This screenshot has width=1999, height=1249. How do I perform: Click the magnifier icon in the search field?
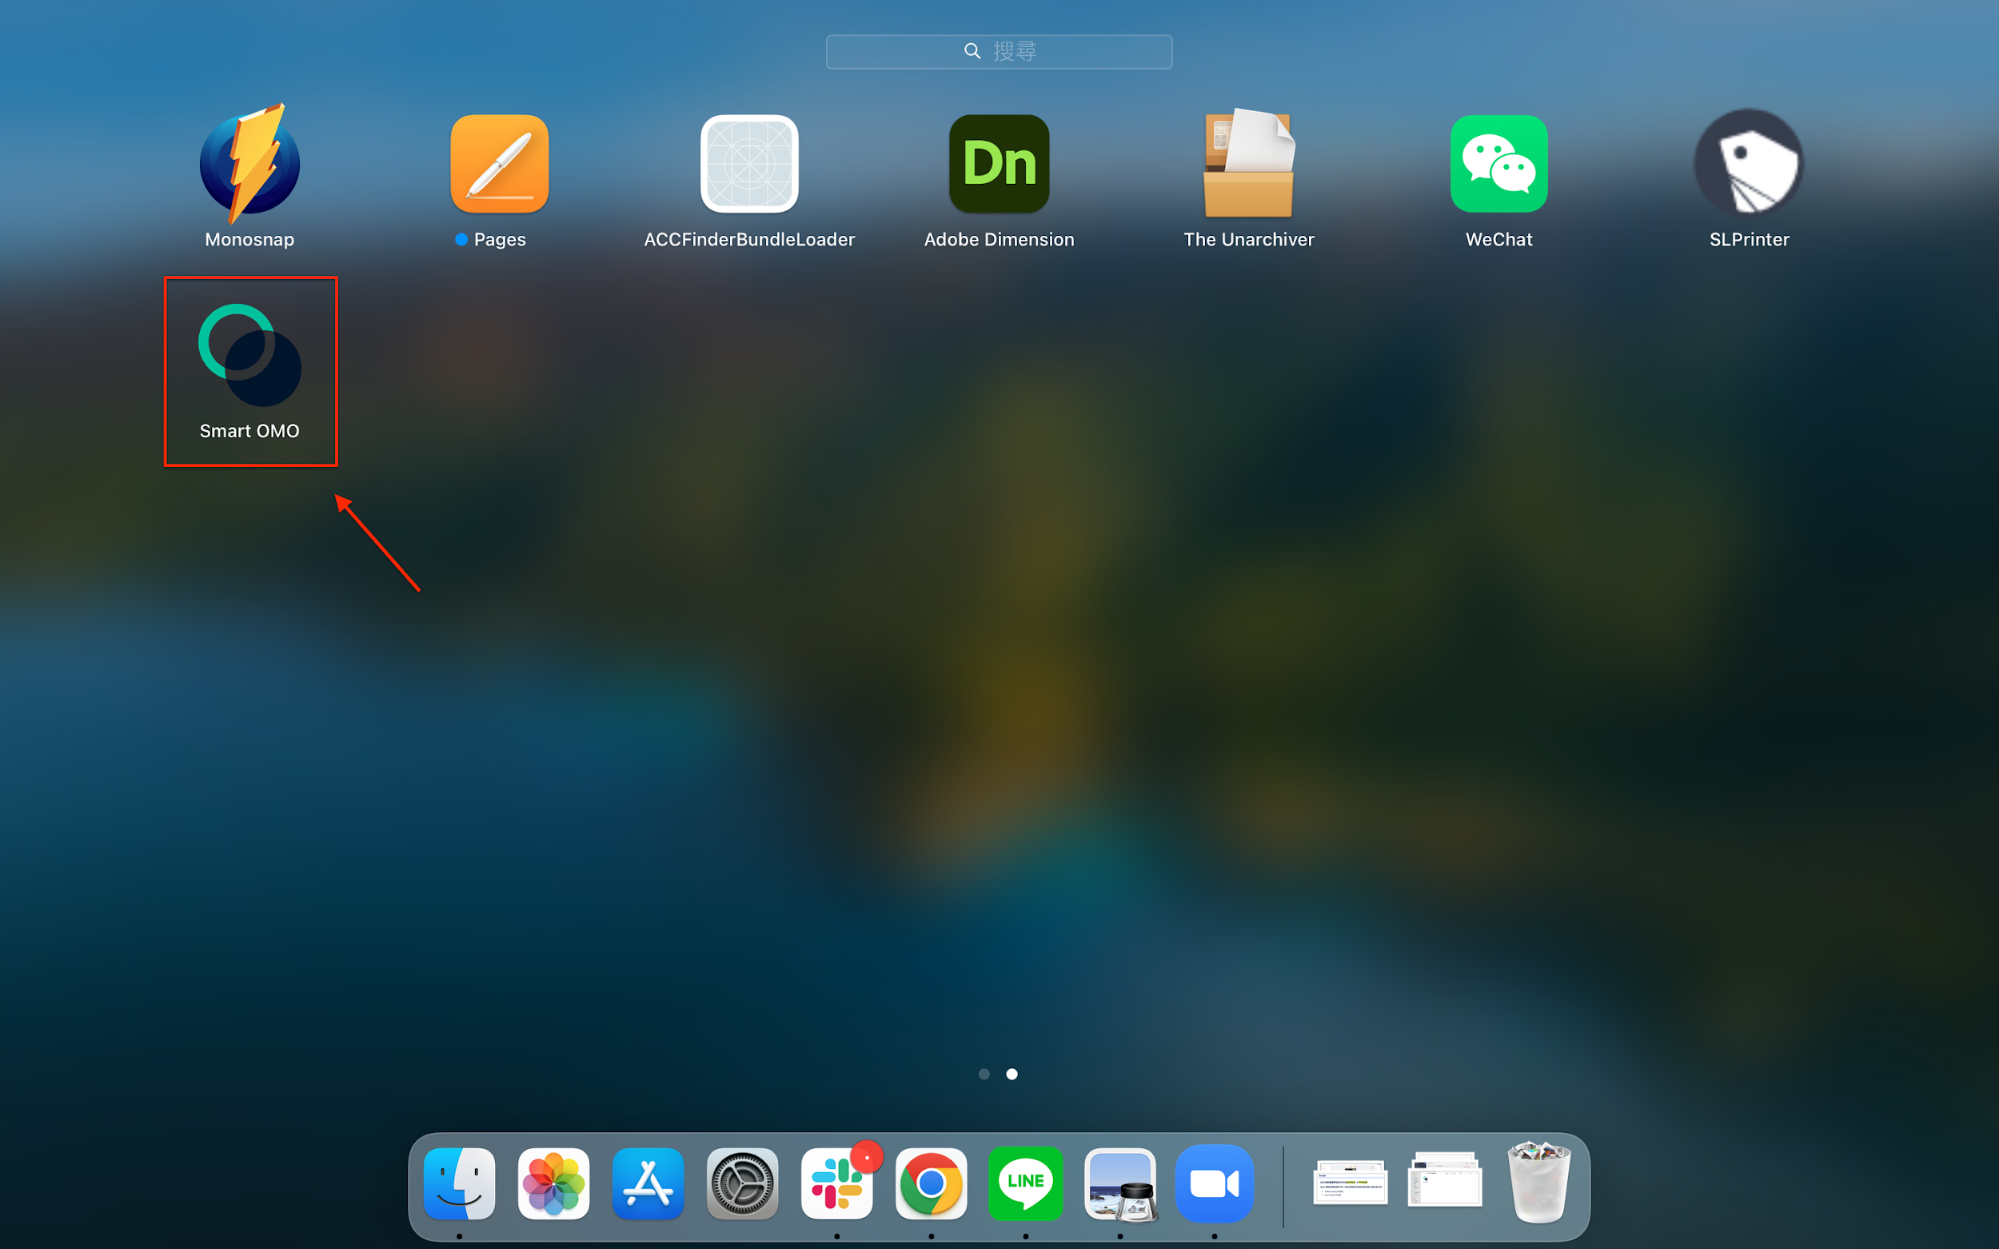972,51
